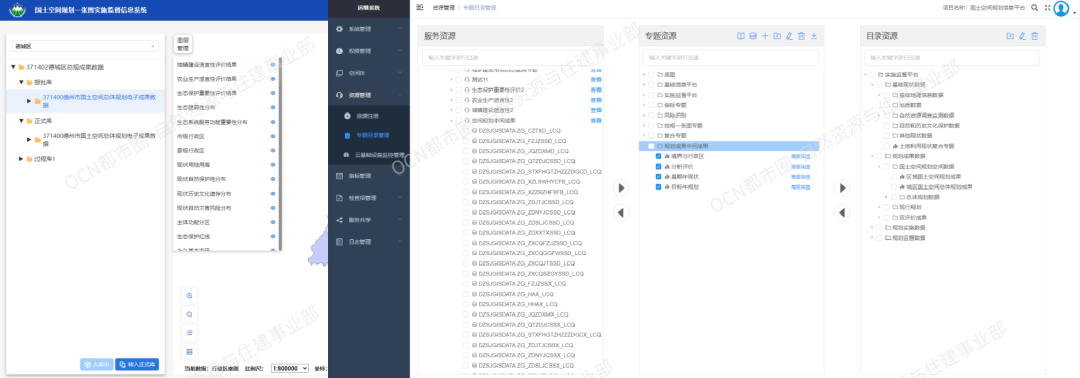
Task: Click the 转入正式库 button
Action: (137, 364)
